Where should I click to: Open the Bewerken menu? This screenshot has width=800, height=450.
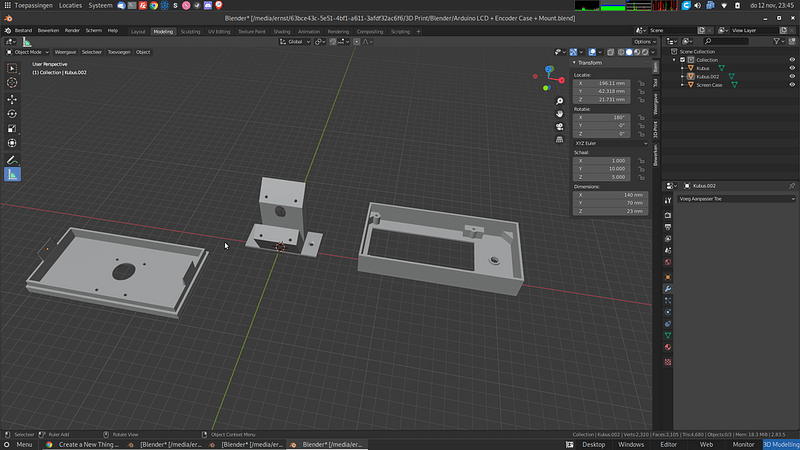tap(48, 31)
